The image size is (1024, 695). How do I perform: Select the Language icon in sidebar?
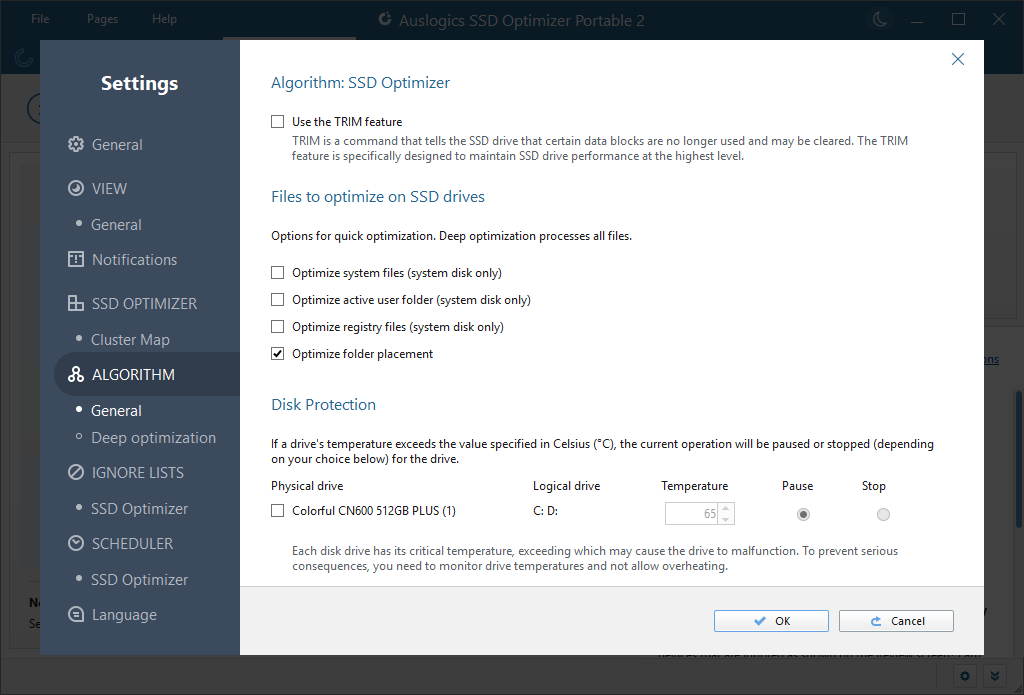tap(75, 614)
